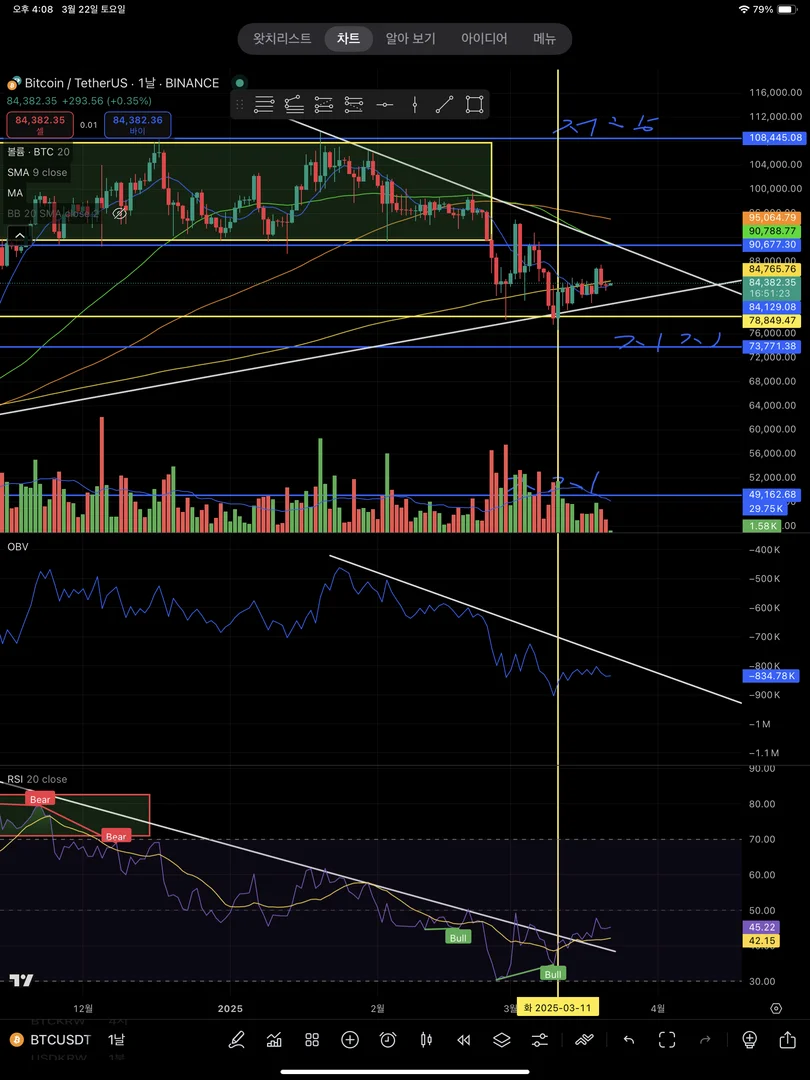Share the chart with share icon
Screen dimensions: 810x1080
(787, 1039)
